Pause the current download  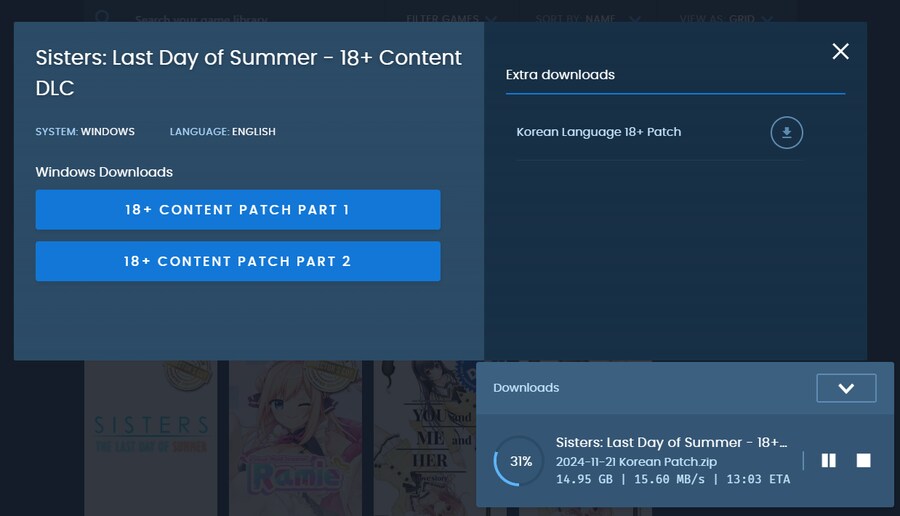coord(828,460)
